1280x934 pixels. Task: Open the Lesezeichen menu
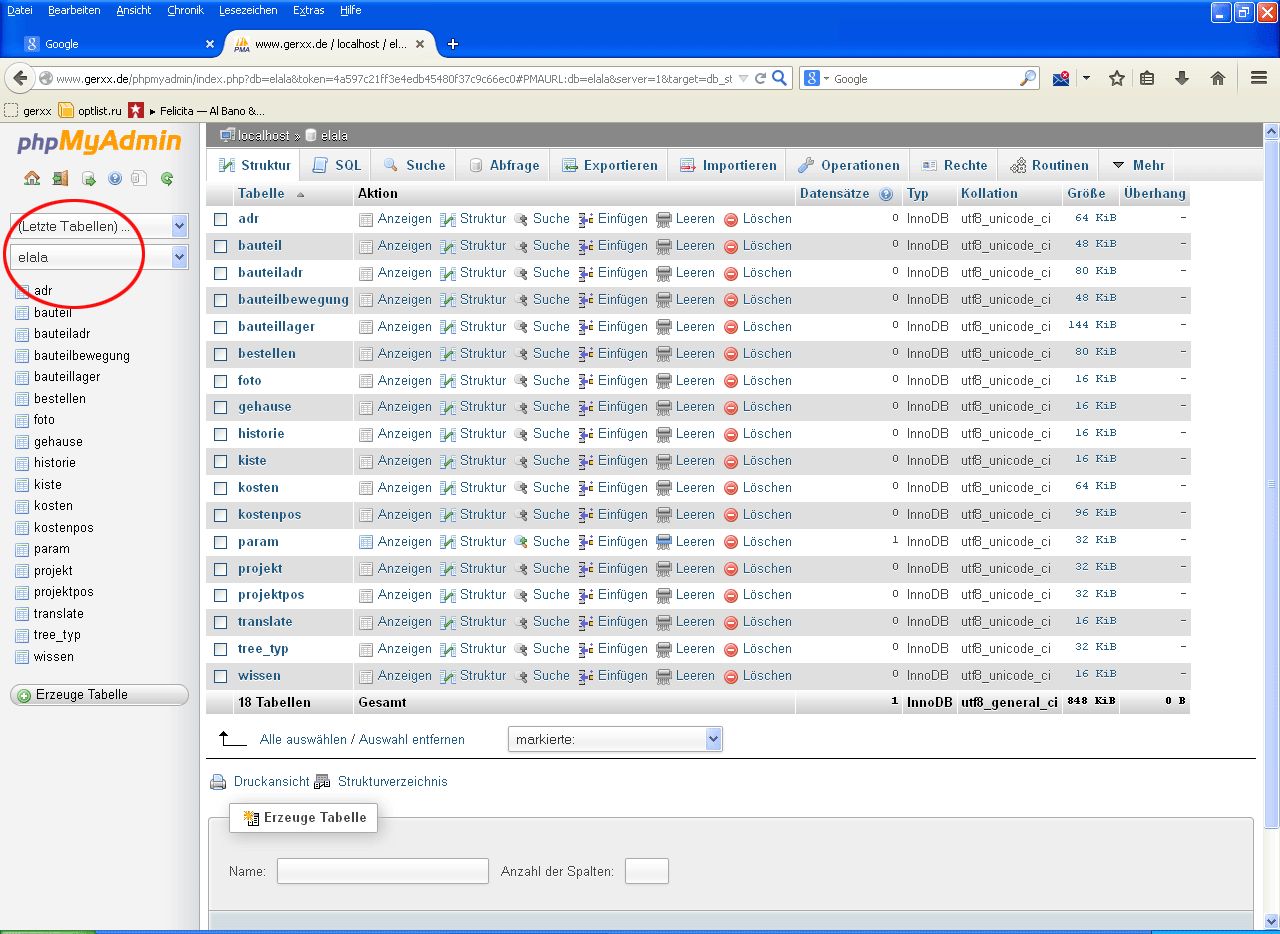click(x=247, y=10)
